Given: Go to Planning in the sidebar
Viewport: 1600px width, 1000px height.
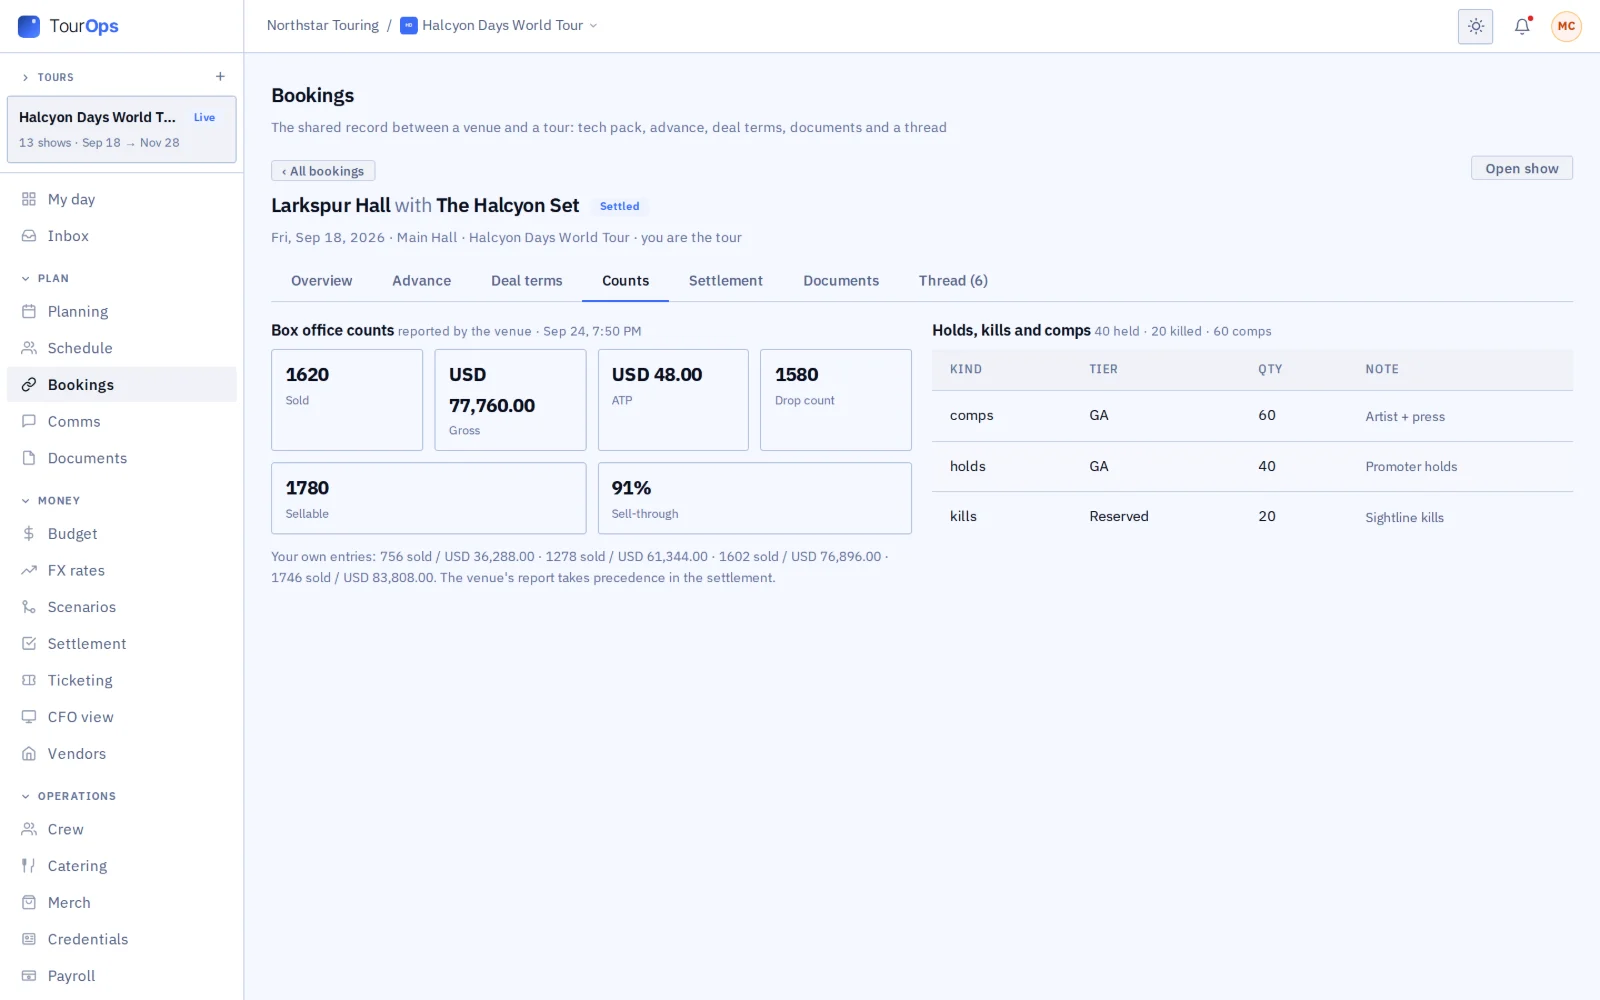Looking at the screenshot, I should pos(121,311).
